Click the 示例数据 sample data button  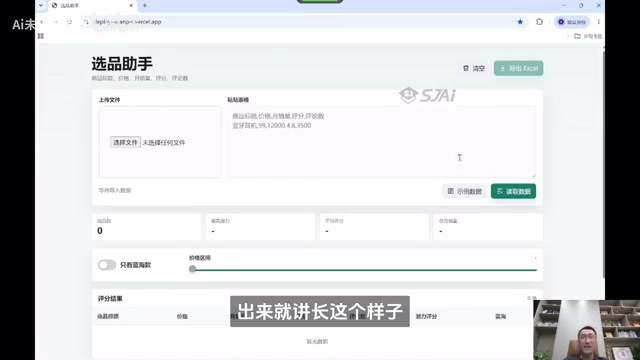coord(464,191)
